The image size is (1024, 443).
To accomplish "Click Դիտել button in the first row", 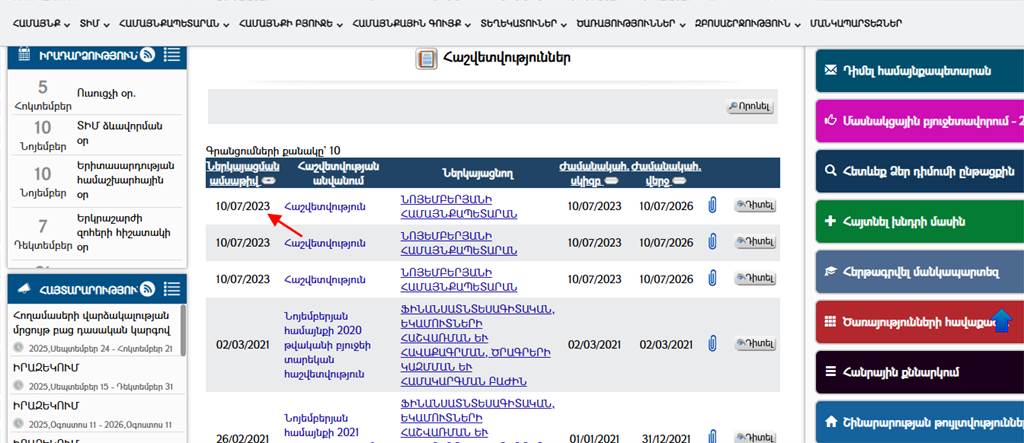I will click(755, 206).
